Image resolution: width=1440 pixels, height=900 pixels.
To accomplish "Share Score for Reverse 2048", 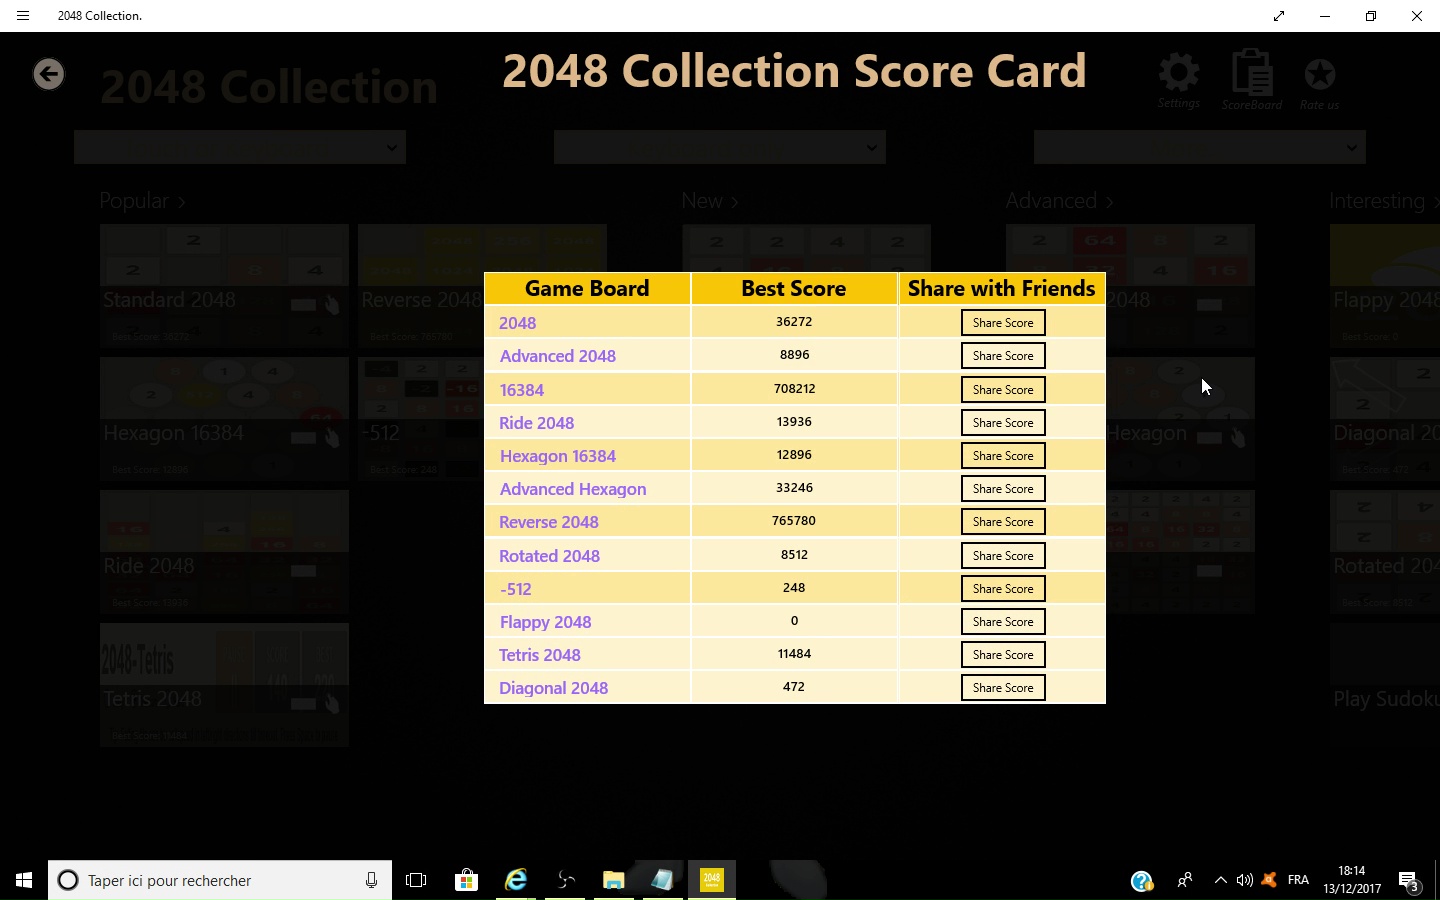I will click(x=1003, y=522).
